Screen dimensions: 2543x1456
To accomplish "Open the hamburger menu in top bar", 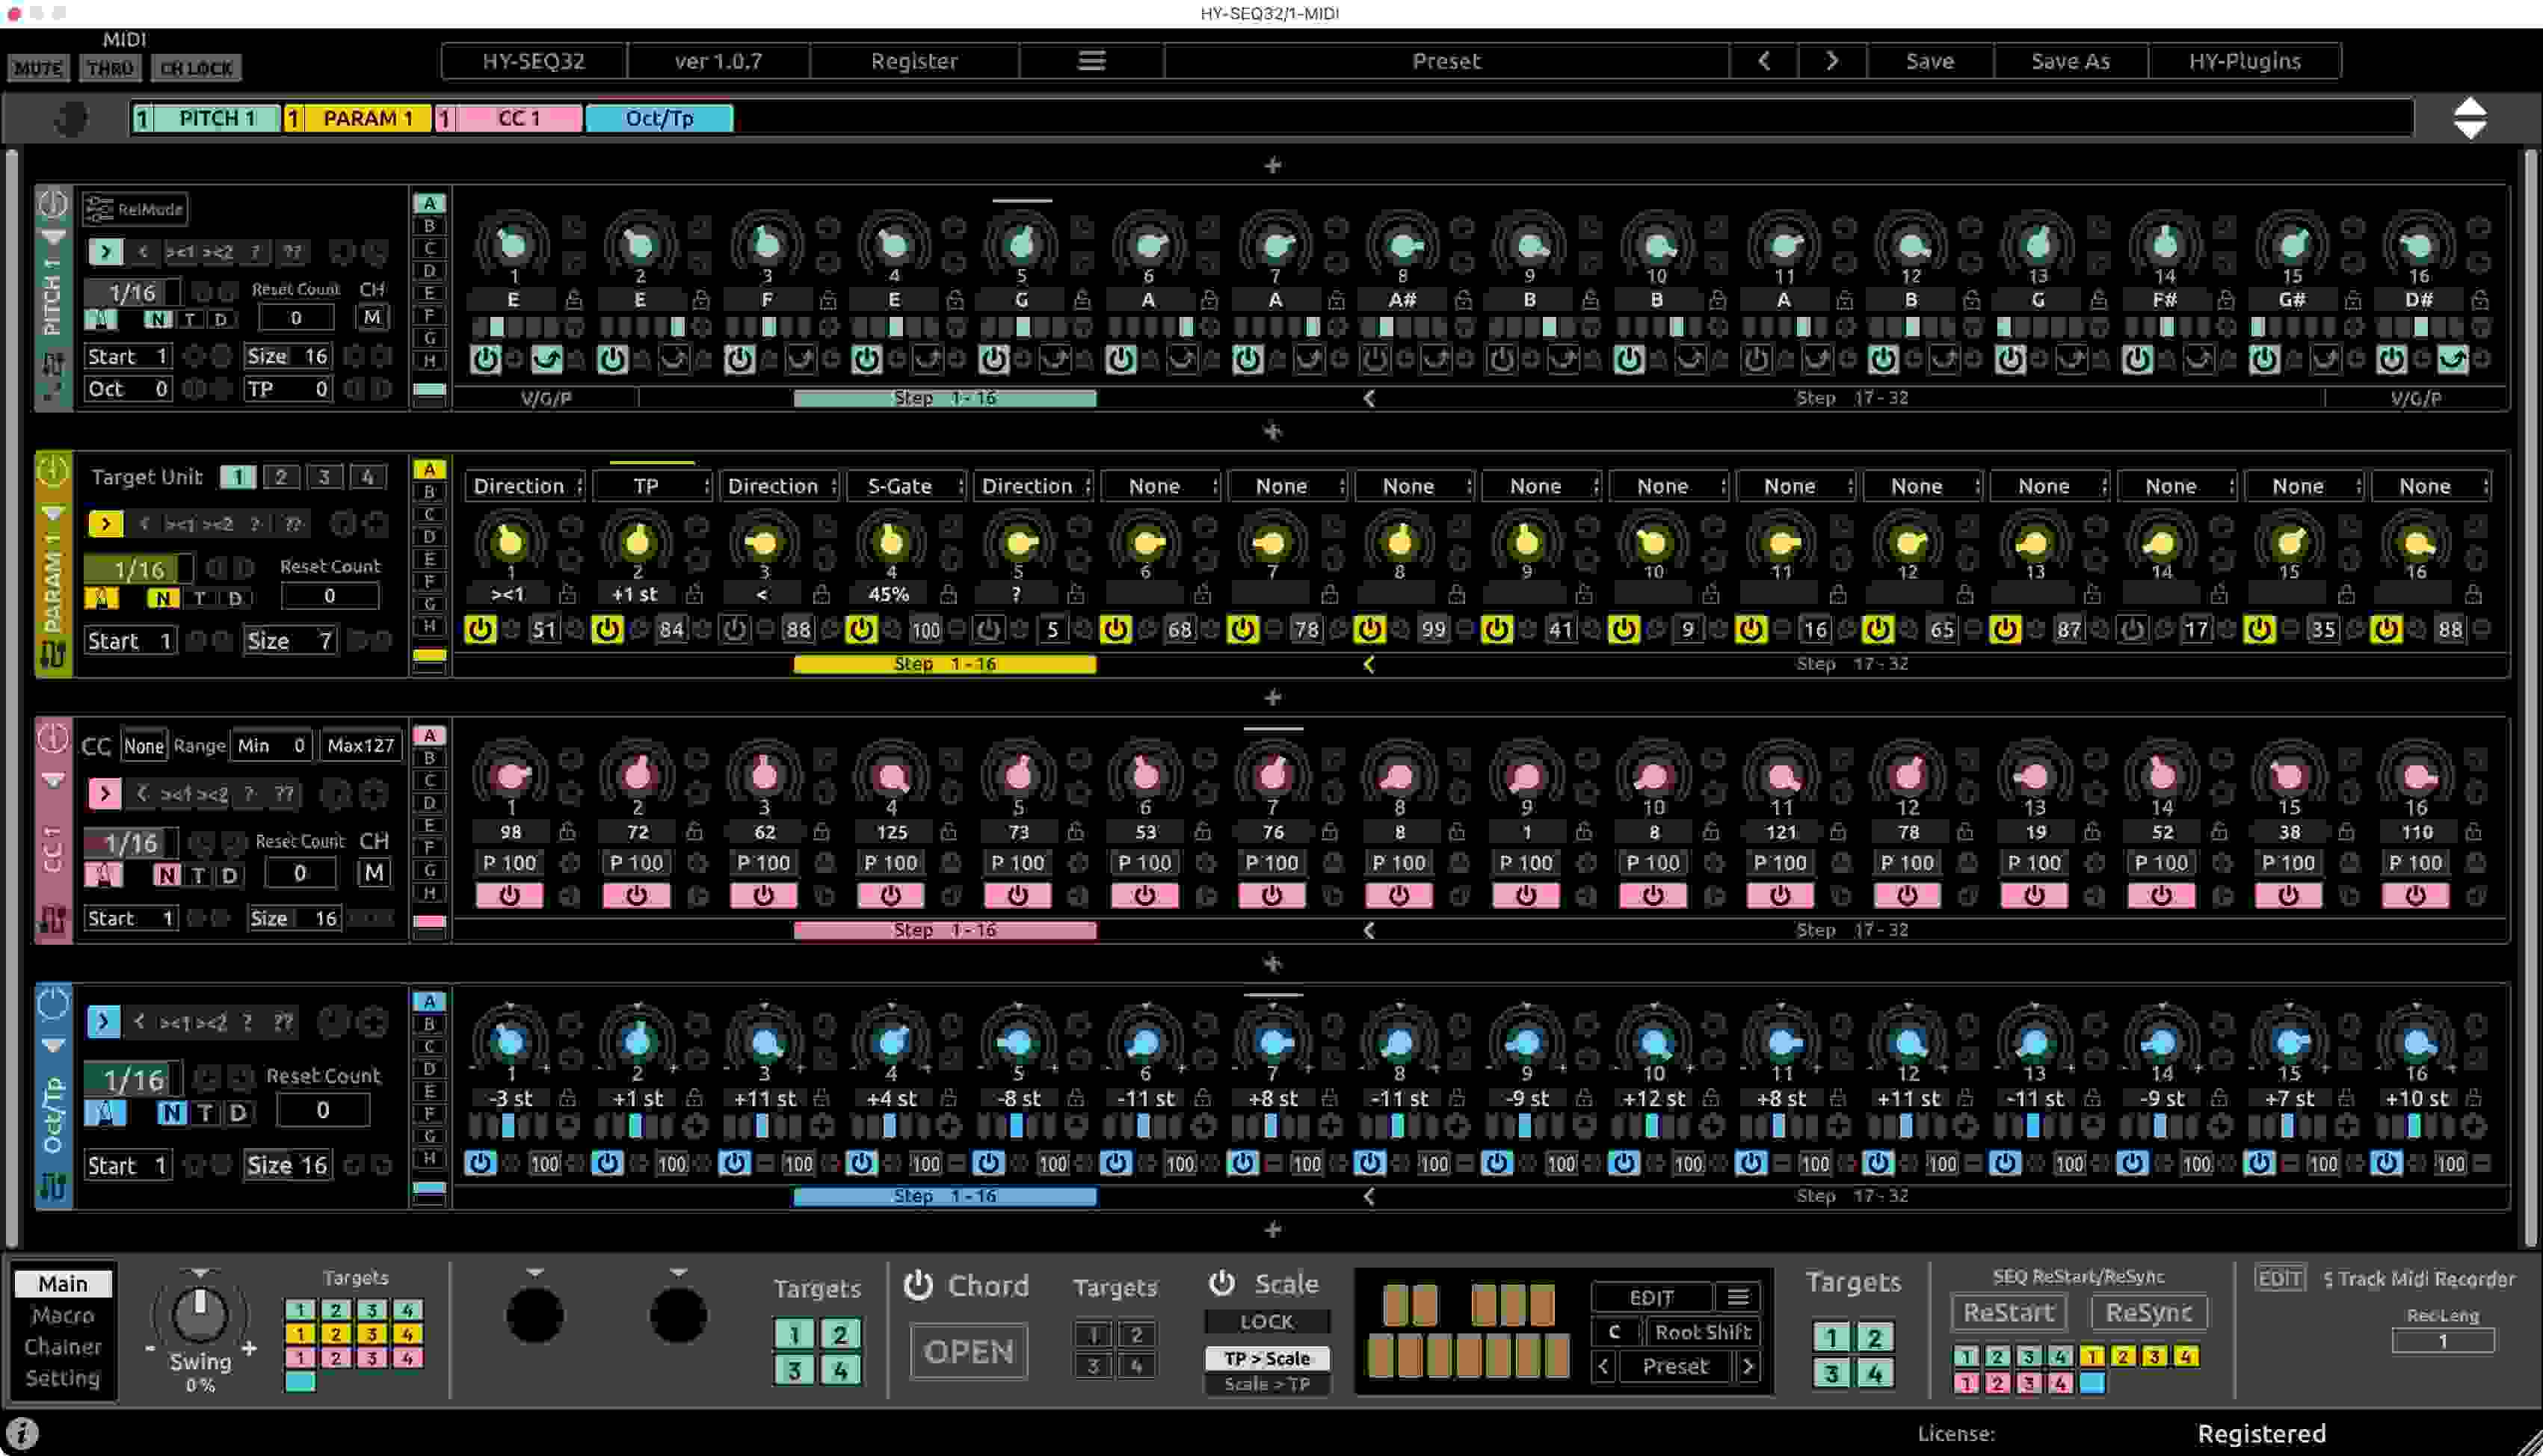I will pyautogui.click(x=1091, y=61).
